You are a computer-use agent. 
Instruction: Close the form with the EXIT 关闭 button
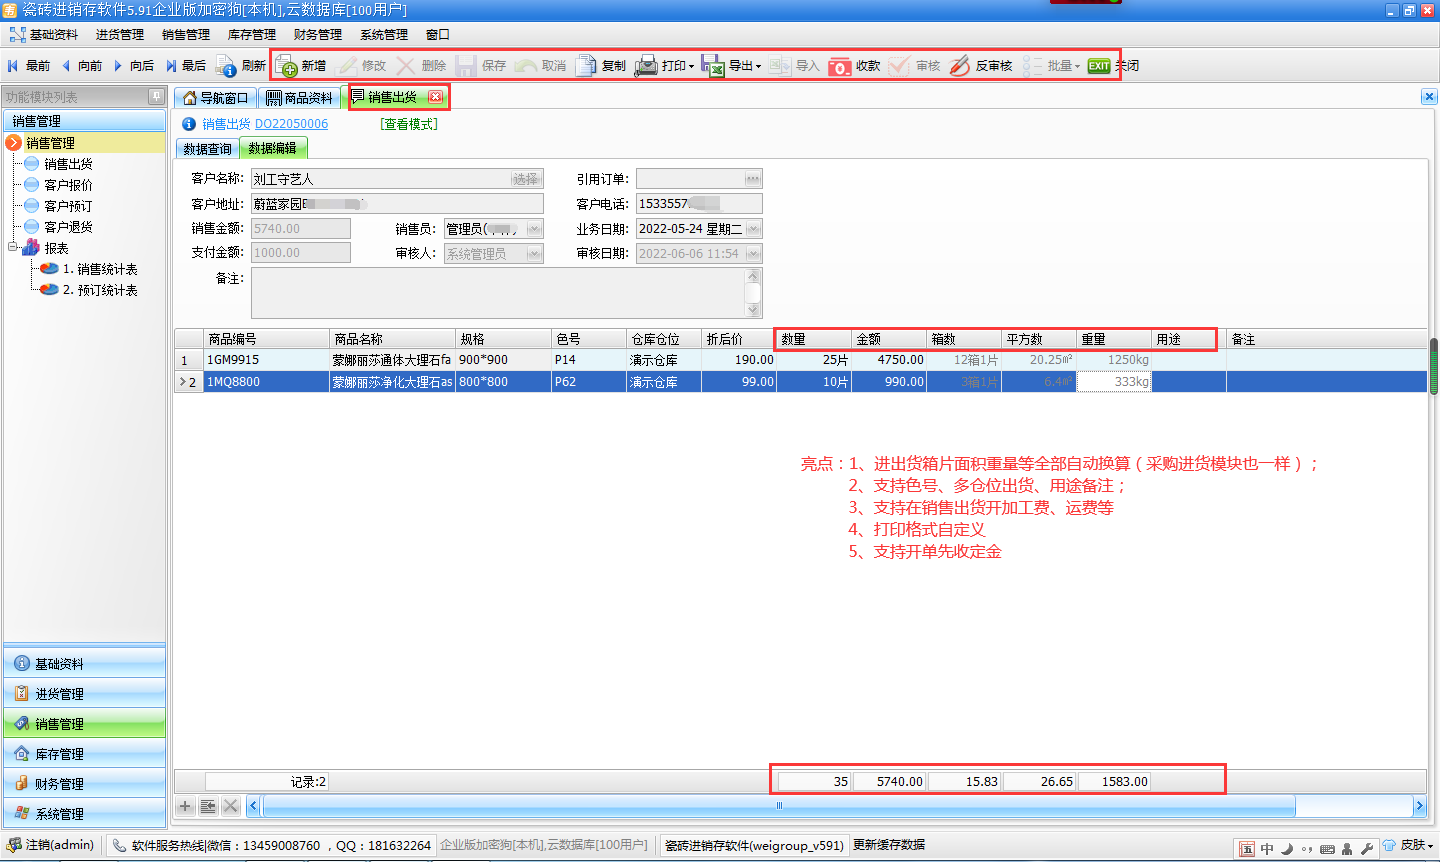1114,66
